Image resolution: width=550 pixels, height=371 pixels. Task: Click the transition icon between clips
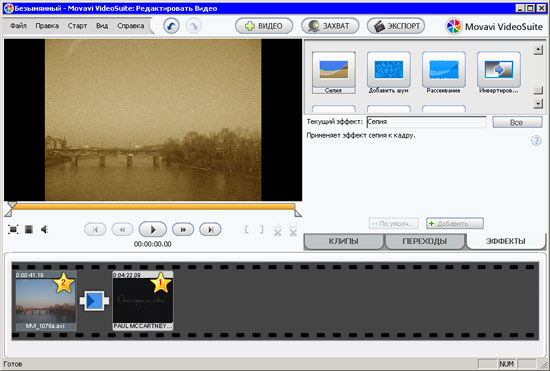point(94,301)
